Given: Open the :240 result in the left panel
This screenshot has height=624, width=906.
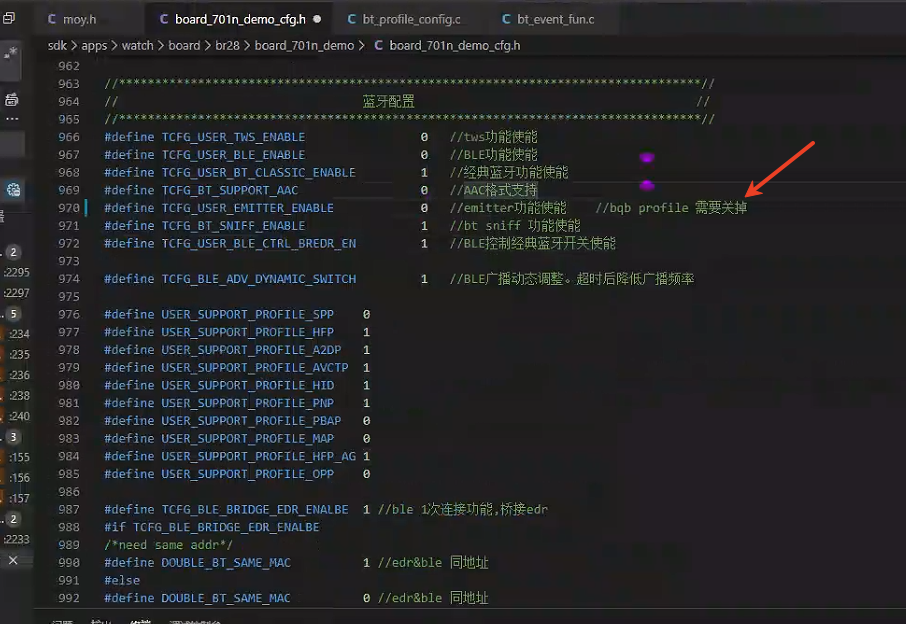Looking at the screenshot, I should (x=19, y=416).
